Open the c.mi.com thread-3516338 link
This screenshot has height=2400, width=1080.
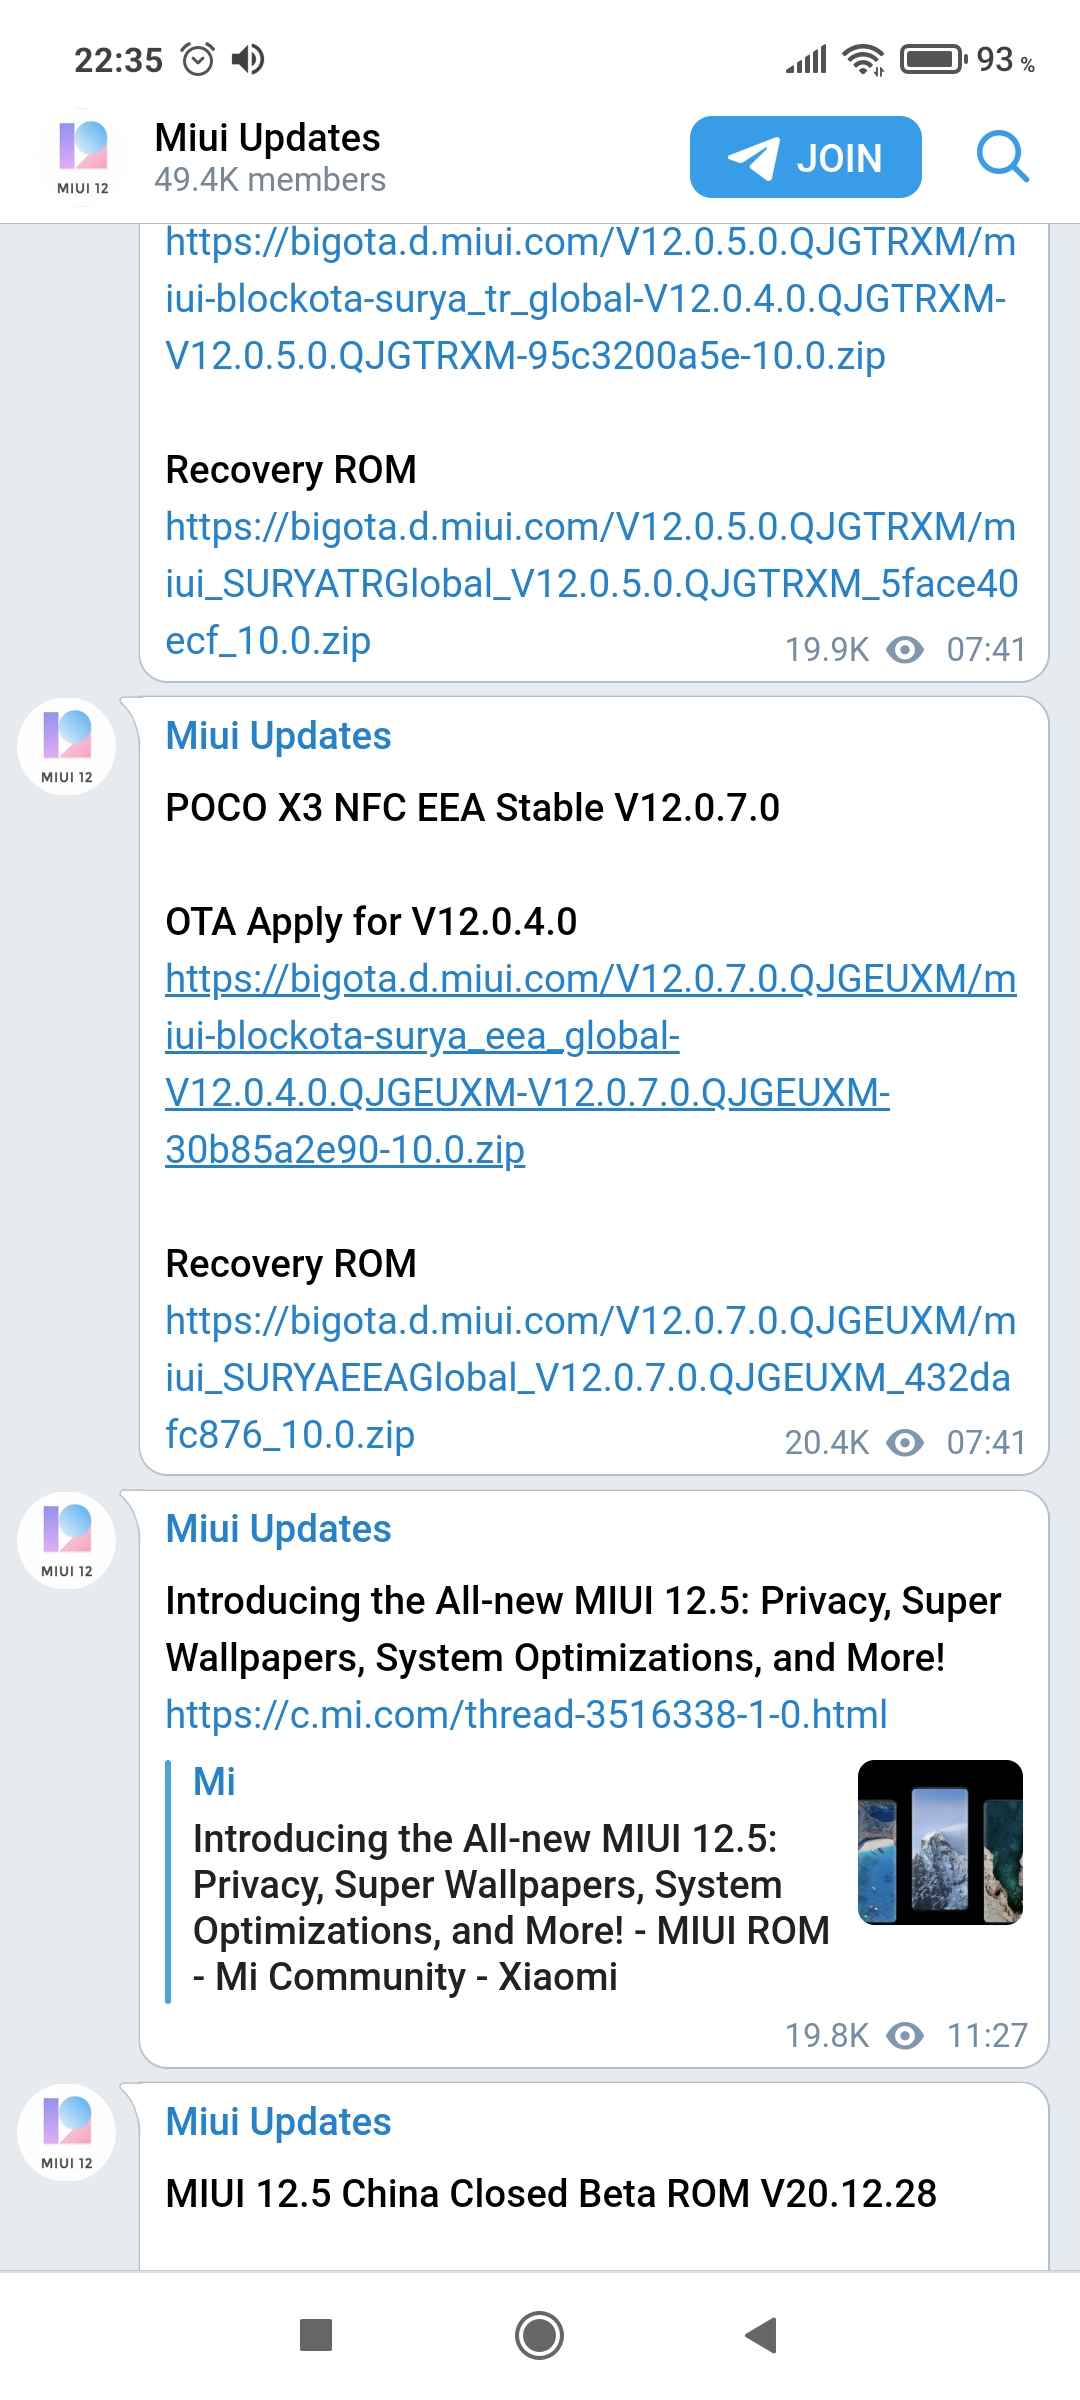526,1715
